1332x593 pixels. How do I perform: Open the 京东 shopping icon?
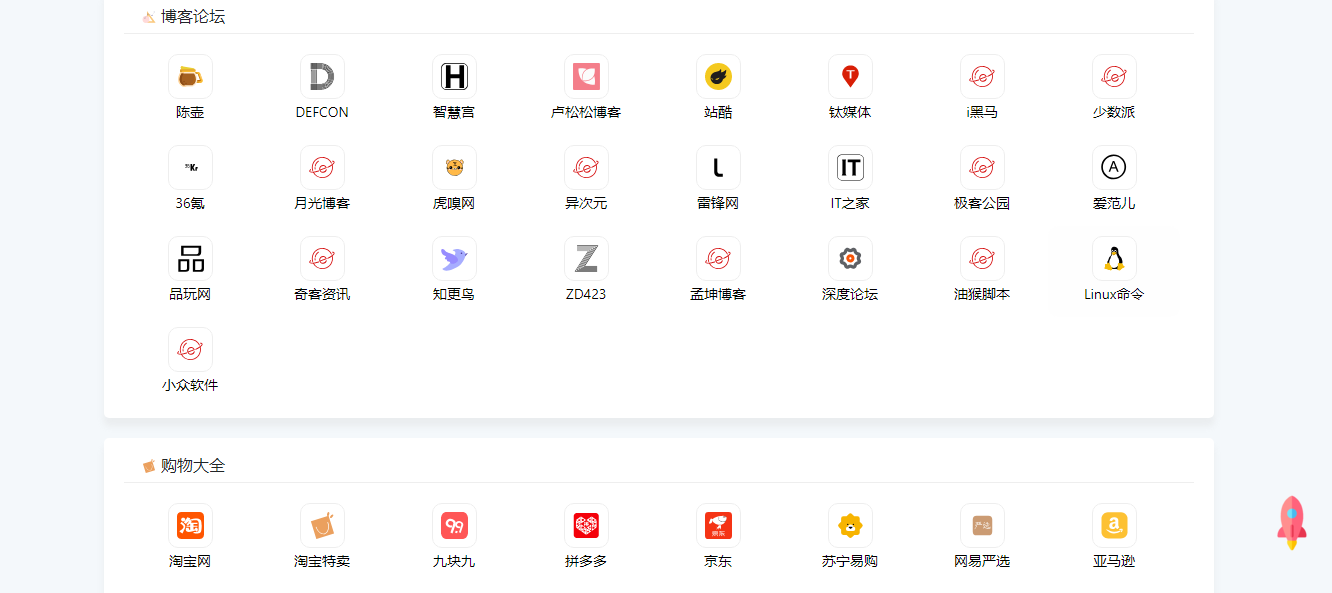coord(718,526)
